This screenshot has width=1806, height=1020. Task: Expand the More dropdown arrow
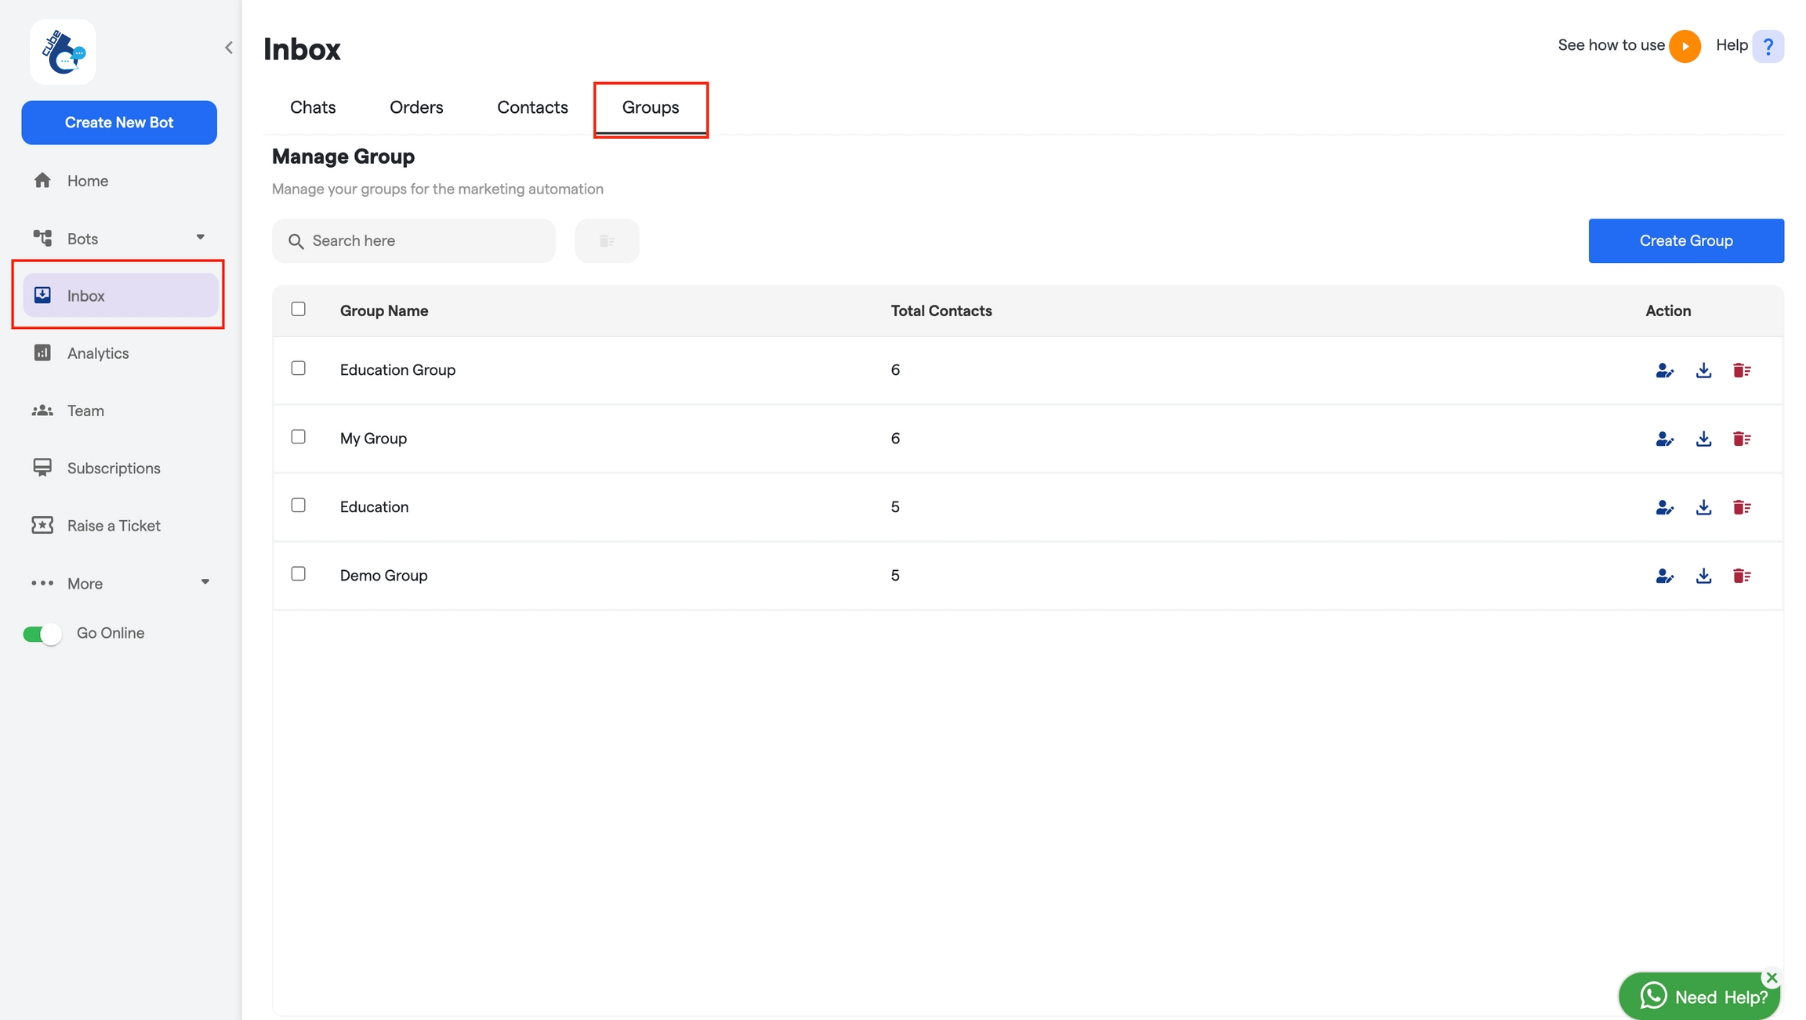coord(205,582)
